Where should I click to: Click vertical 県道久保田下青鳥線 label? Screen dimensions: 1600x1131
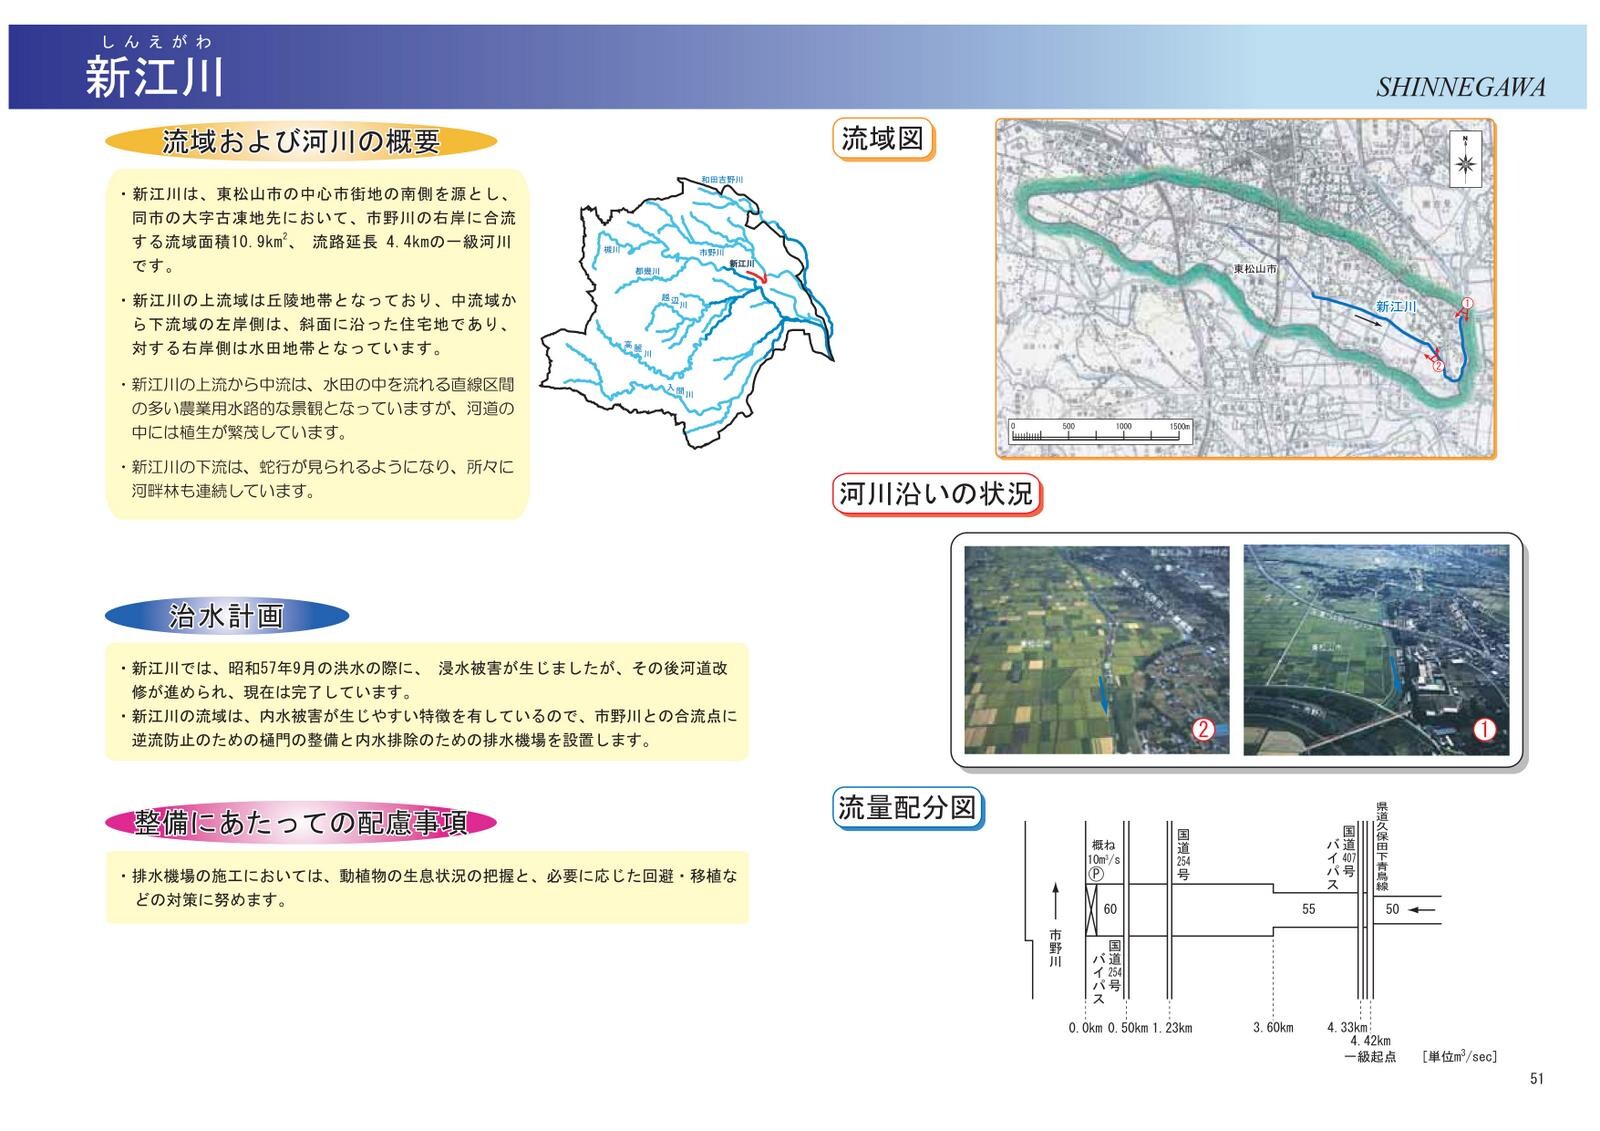pos(1383,847)
